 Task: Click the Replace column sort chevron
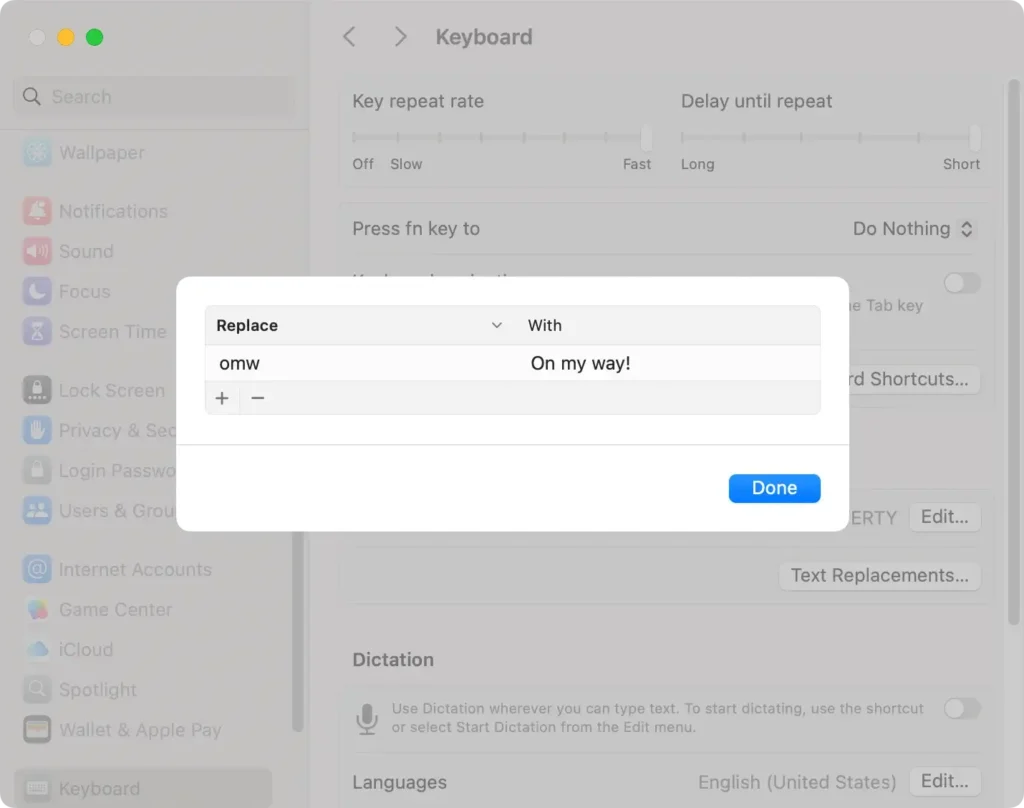[497, 326]
